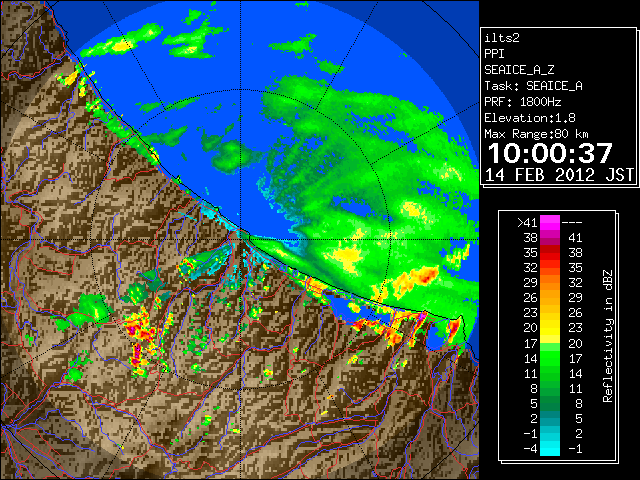
Task: Click the green legend swatch at 11
Action: 550,373
